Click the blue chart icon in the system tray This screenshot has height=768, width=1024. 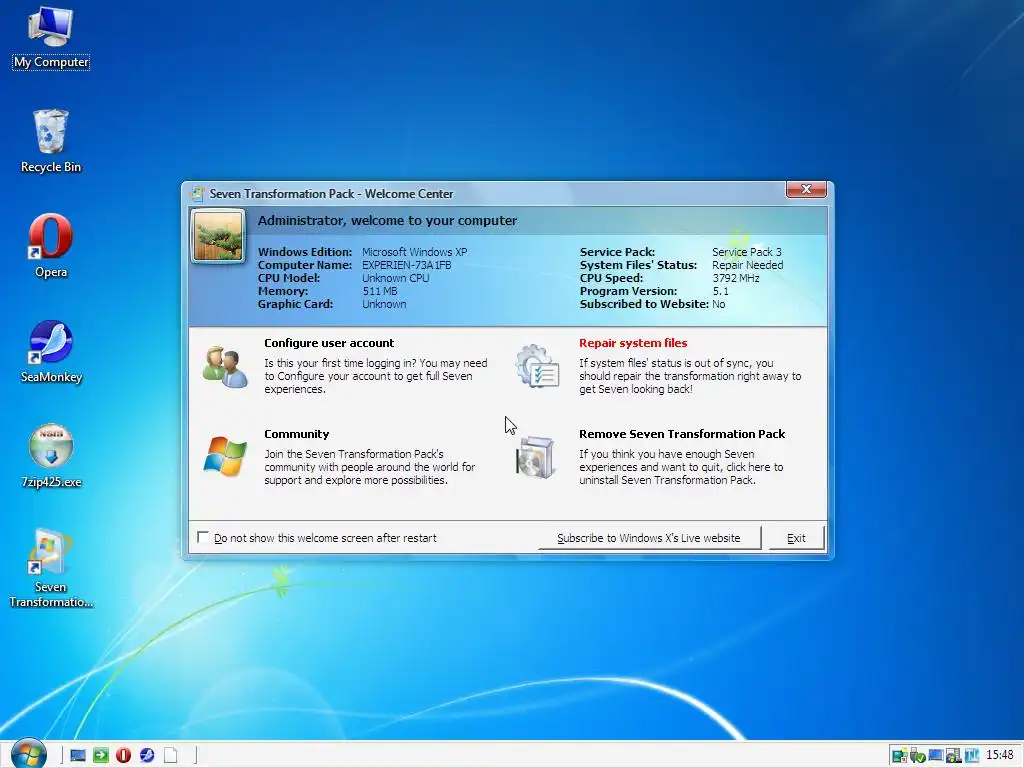point(972,756)
